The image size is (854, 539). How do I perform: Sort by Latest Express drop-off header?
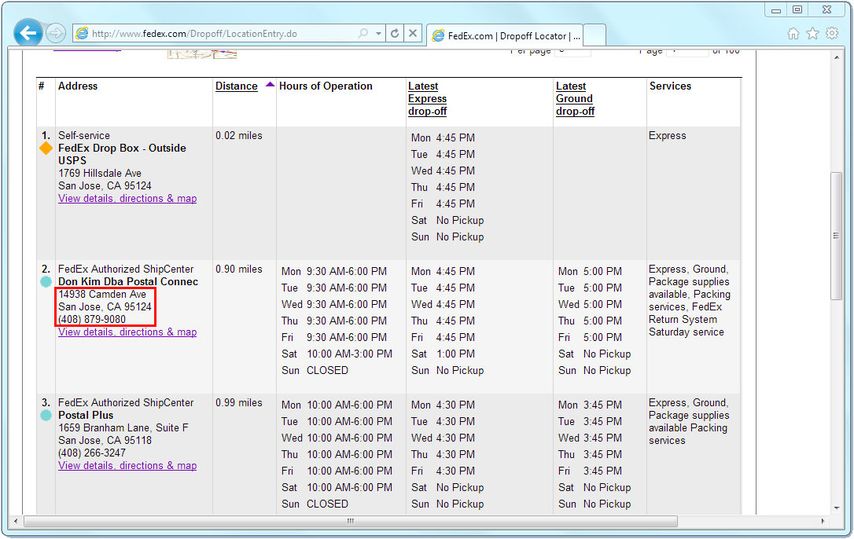[x=428, y=99]
